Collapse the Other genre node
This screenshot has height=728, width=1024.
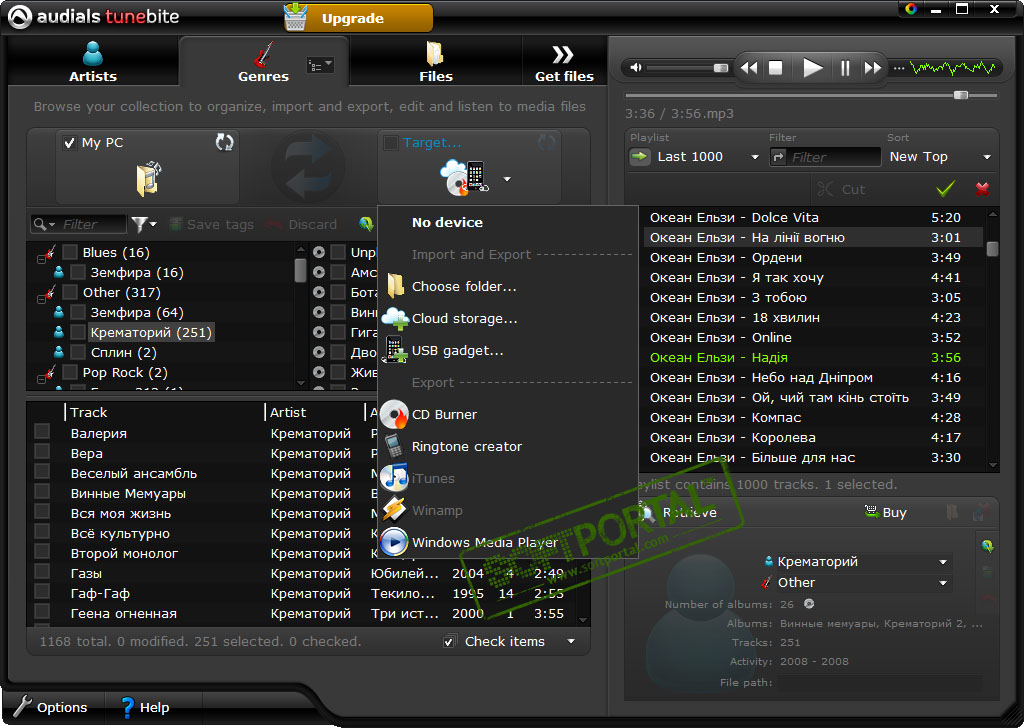click(x=41, y=299)
